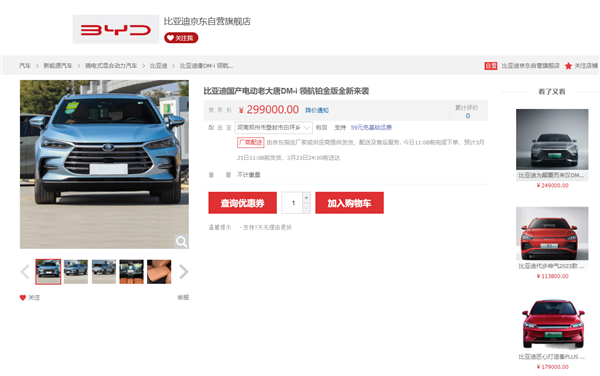Click the 降价通知 price alert link

tap(317, 110)
